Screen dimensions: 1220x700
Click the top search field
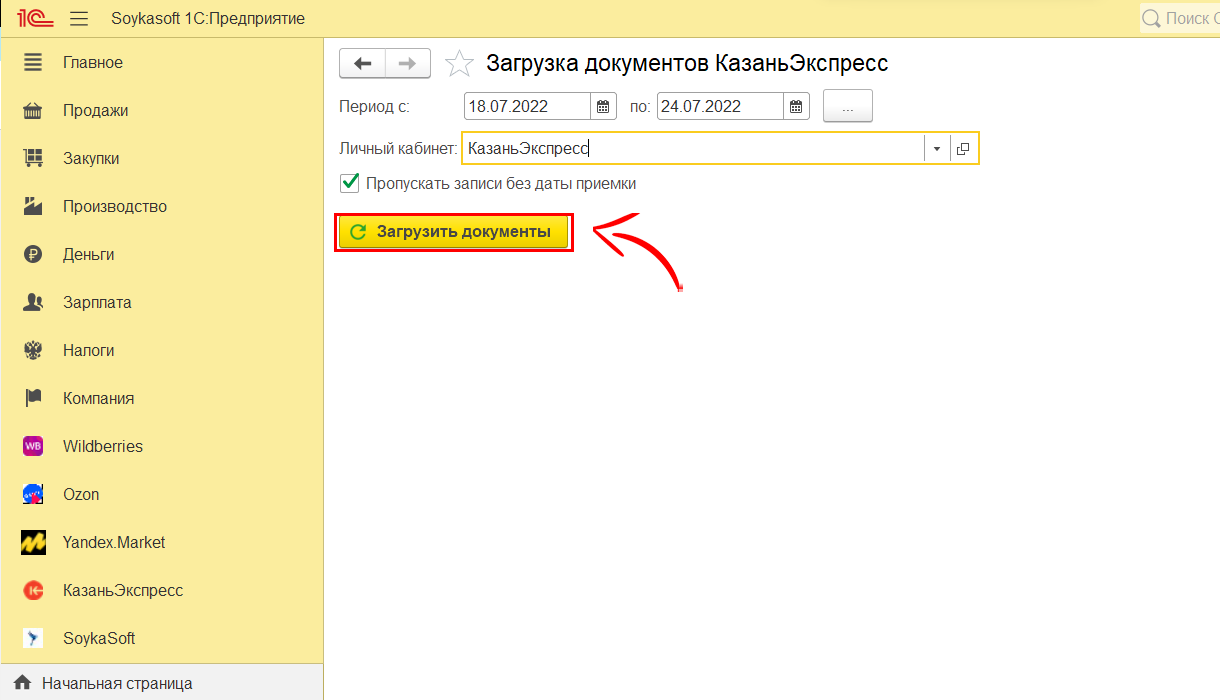1180,18
